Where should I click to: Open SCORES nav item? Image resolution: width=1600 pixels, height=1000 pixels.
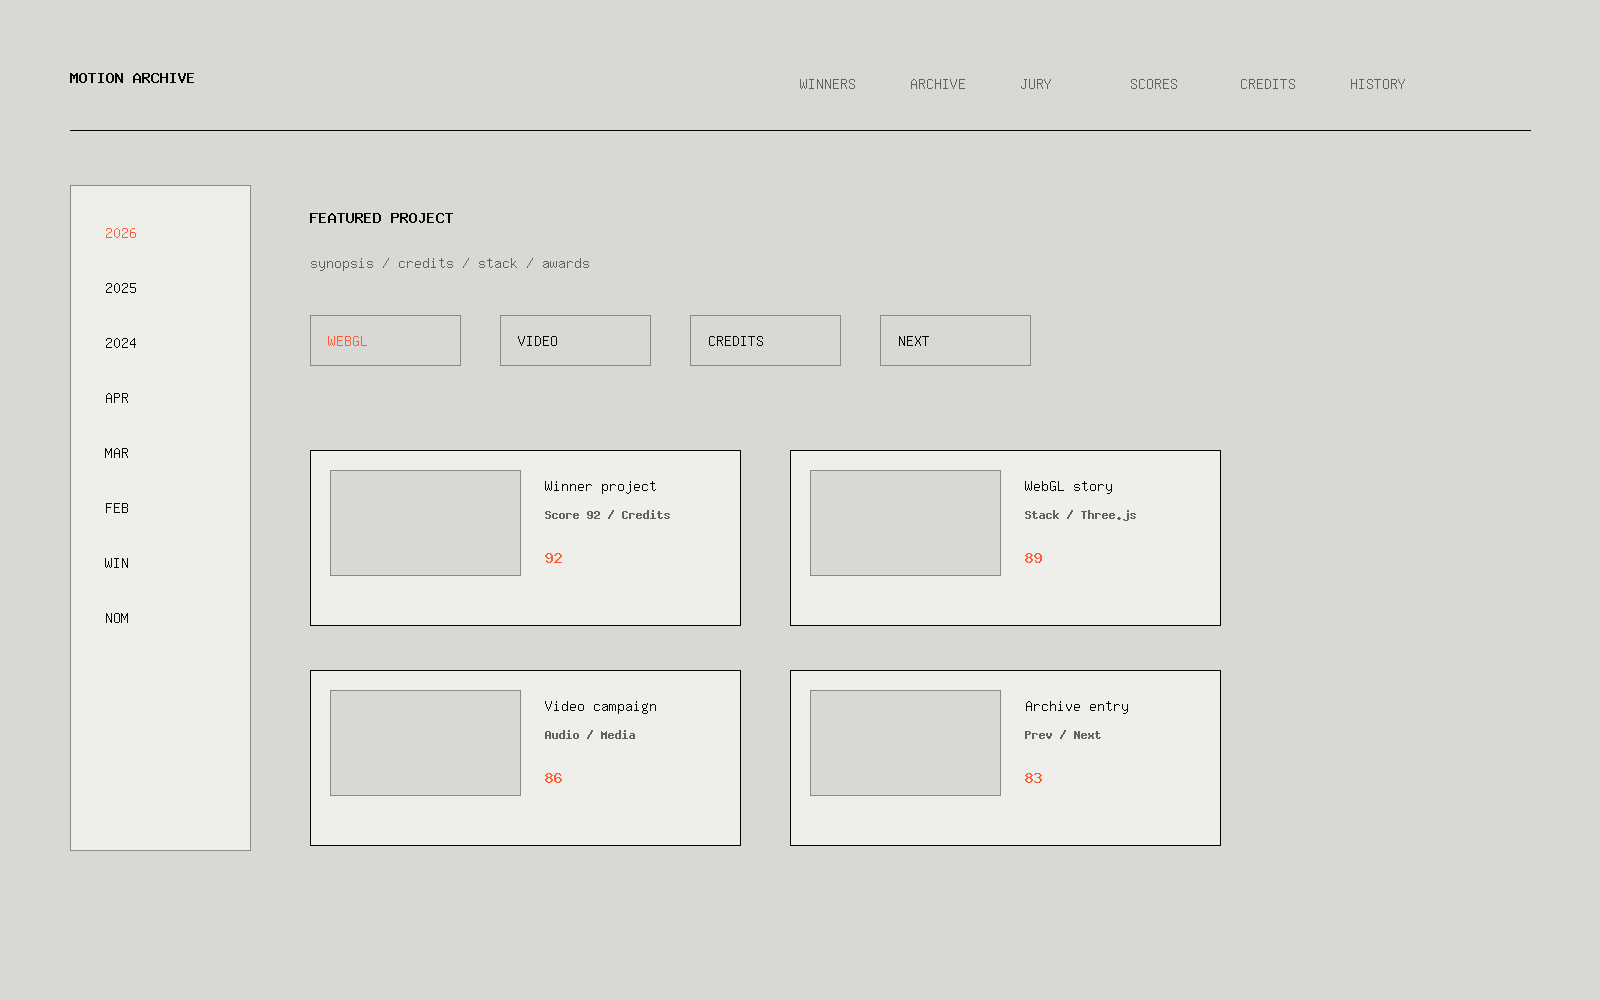(x=1153, y=84)
